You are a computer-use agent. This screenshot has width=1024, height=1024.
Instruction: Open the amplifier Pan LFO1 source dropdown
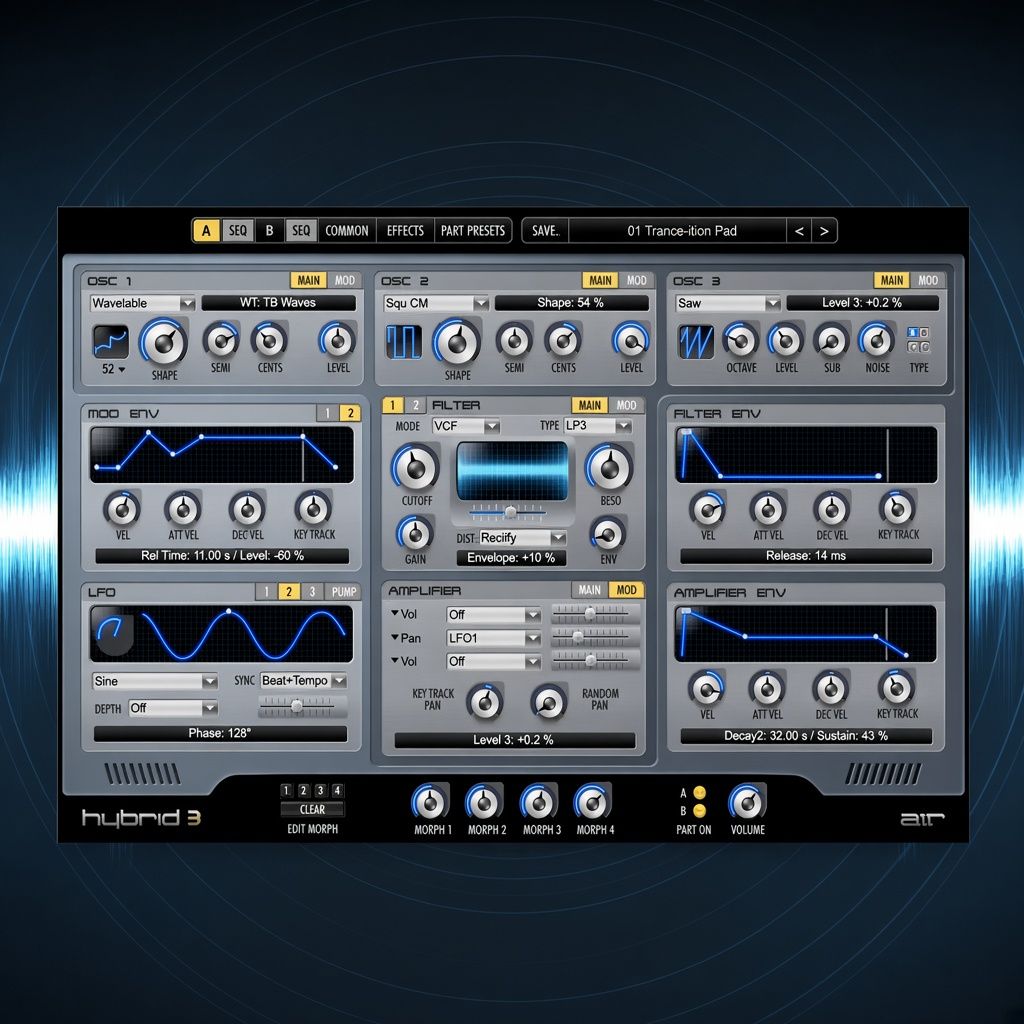(x=494, y=638)
